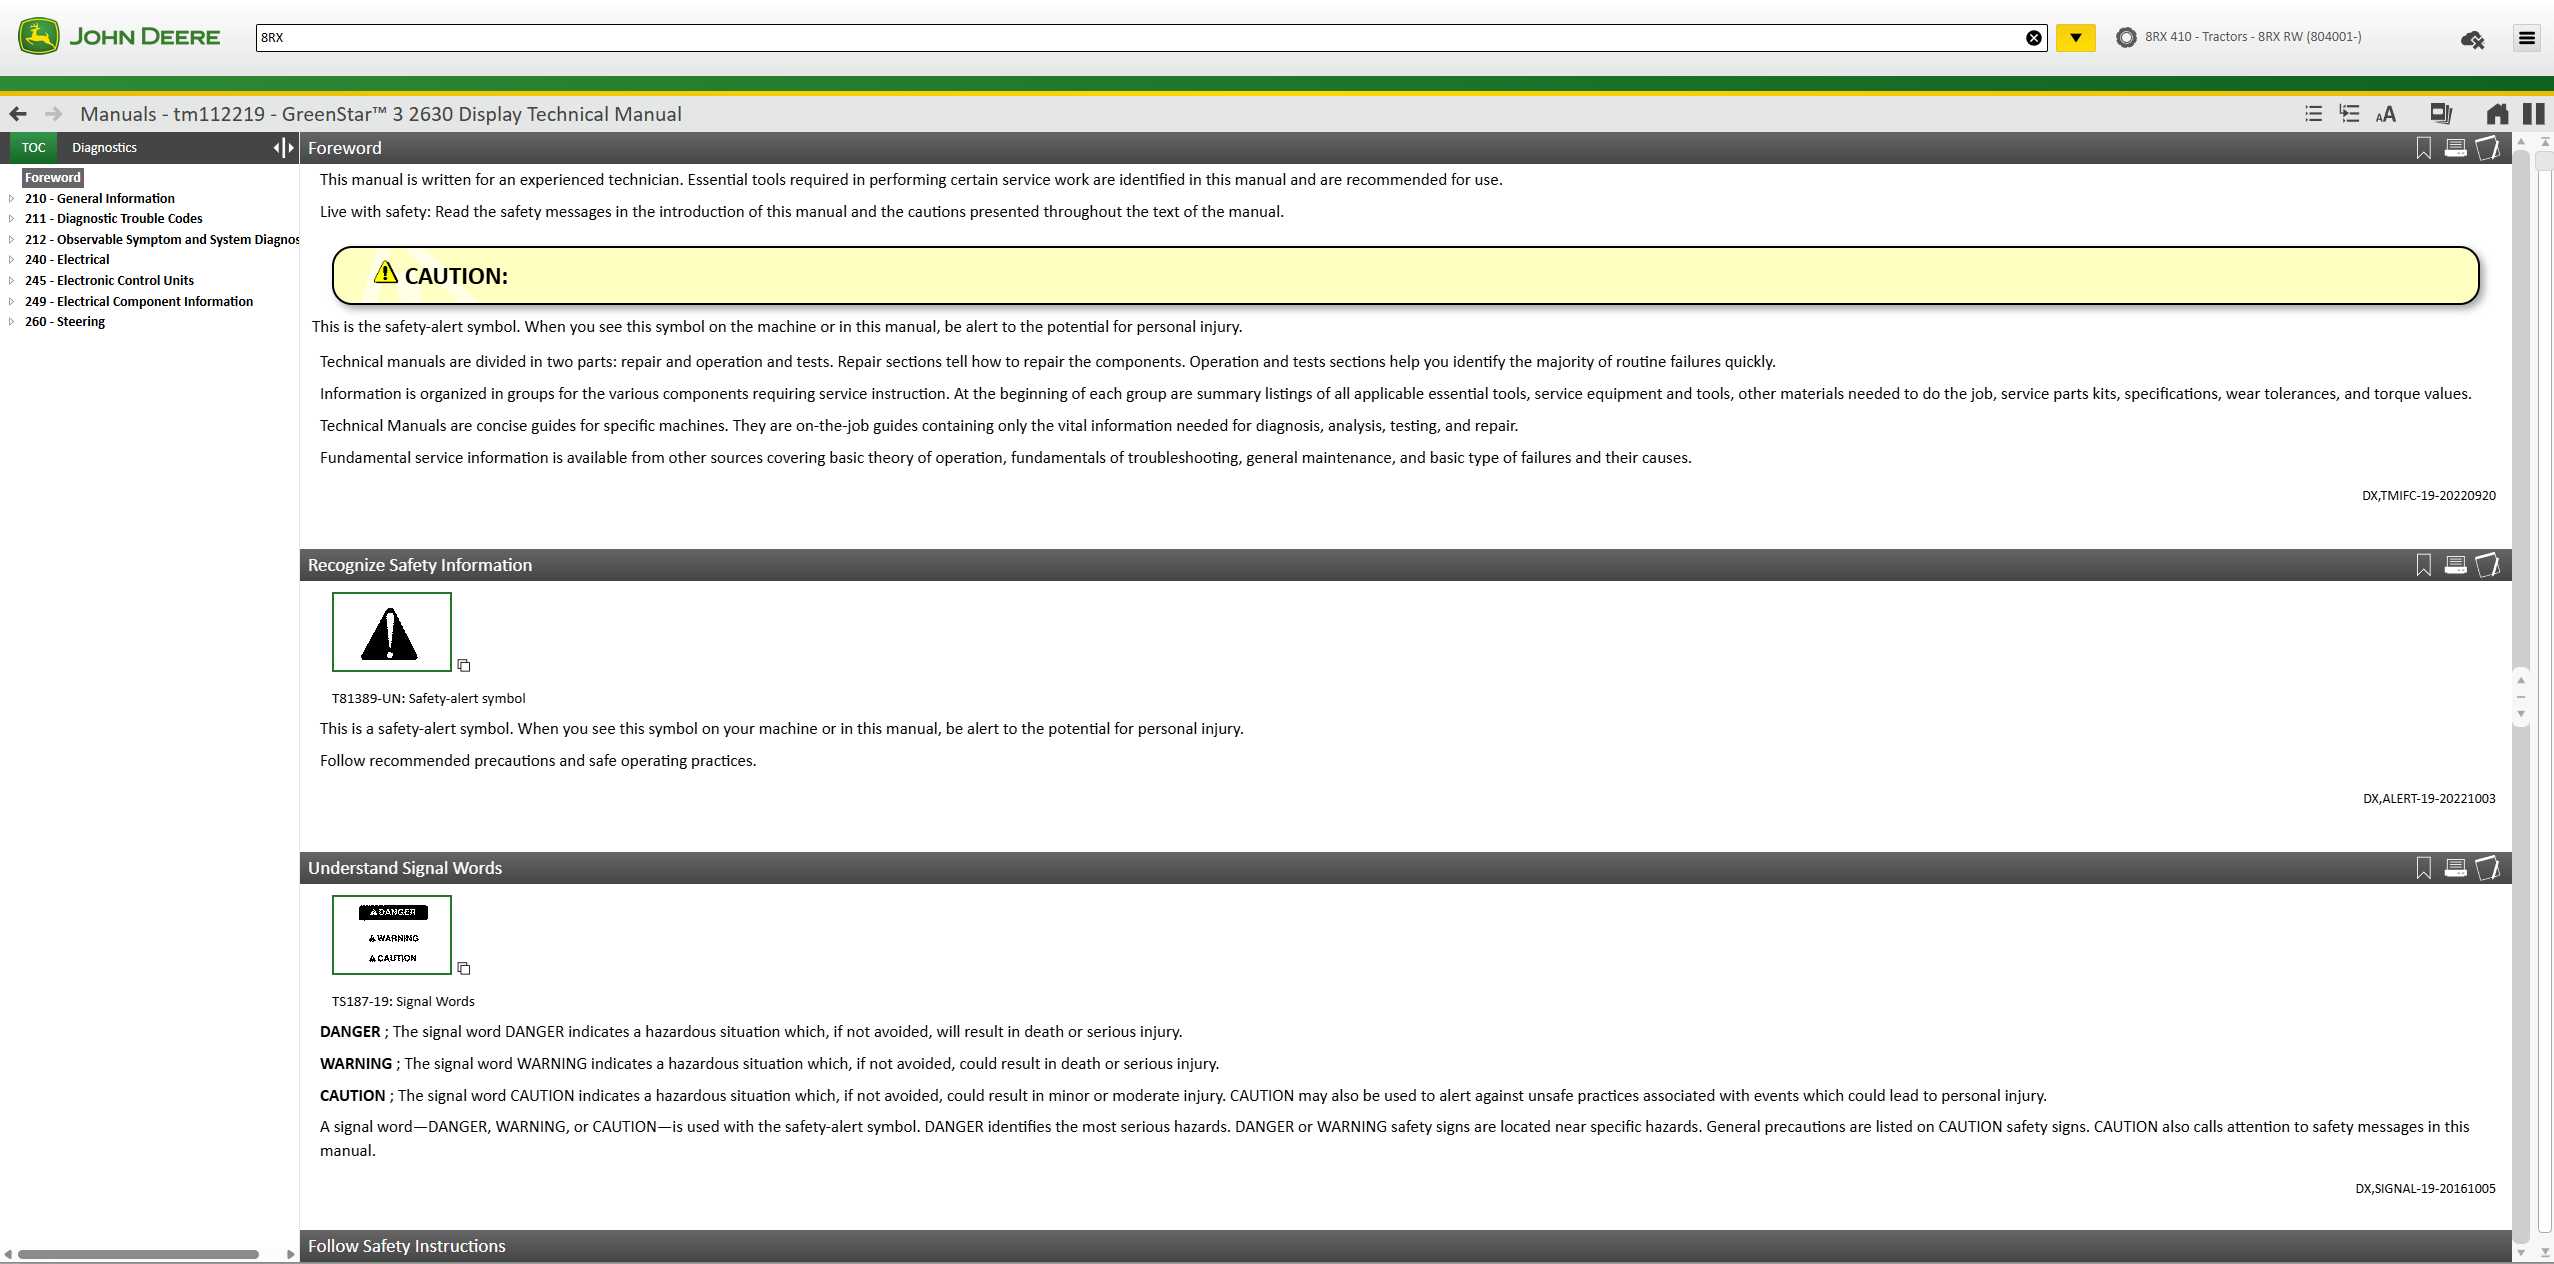Click the TOC horizontal scrollbar
Screen dimensions: 2554x1264
tap(138, 1254)
